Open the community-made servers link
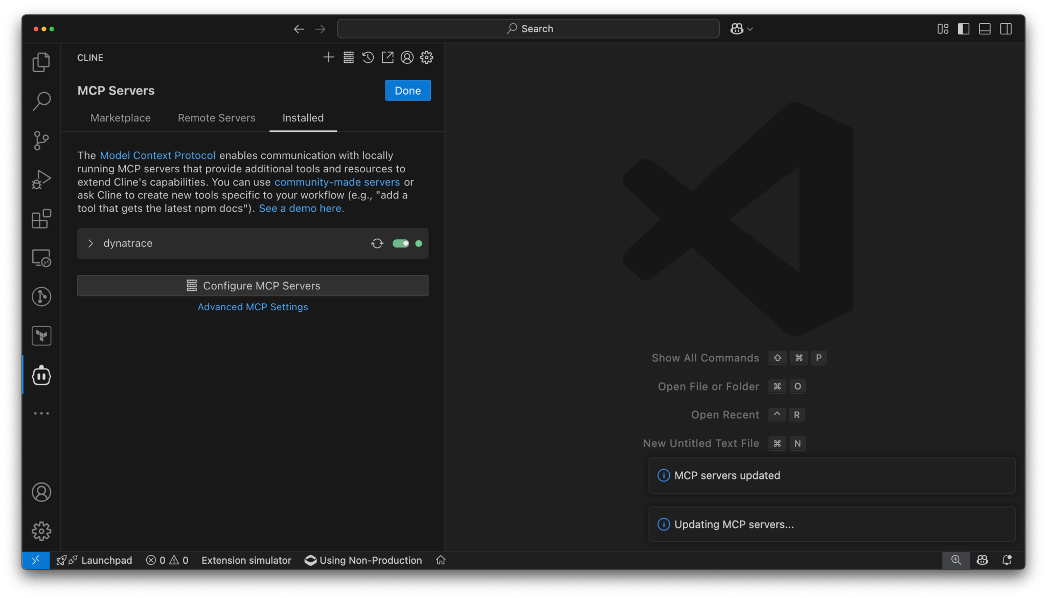1048x598 pixels. (x=336, y=181)
